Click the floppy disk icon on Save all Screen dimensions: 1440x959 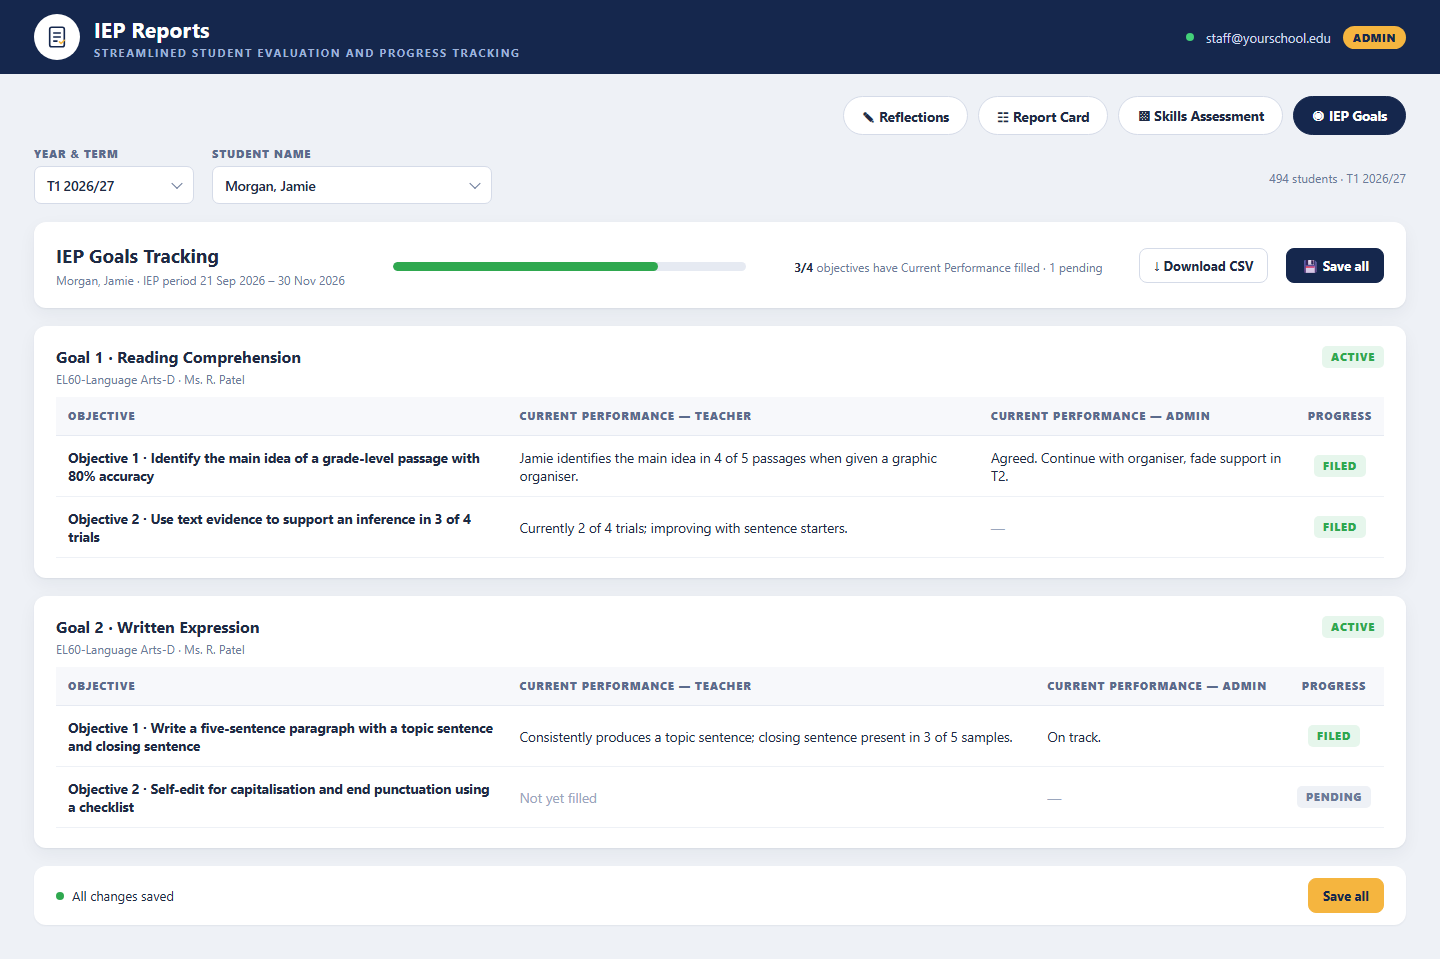click(x=1310, y=266)
